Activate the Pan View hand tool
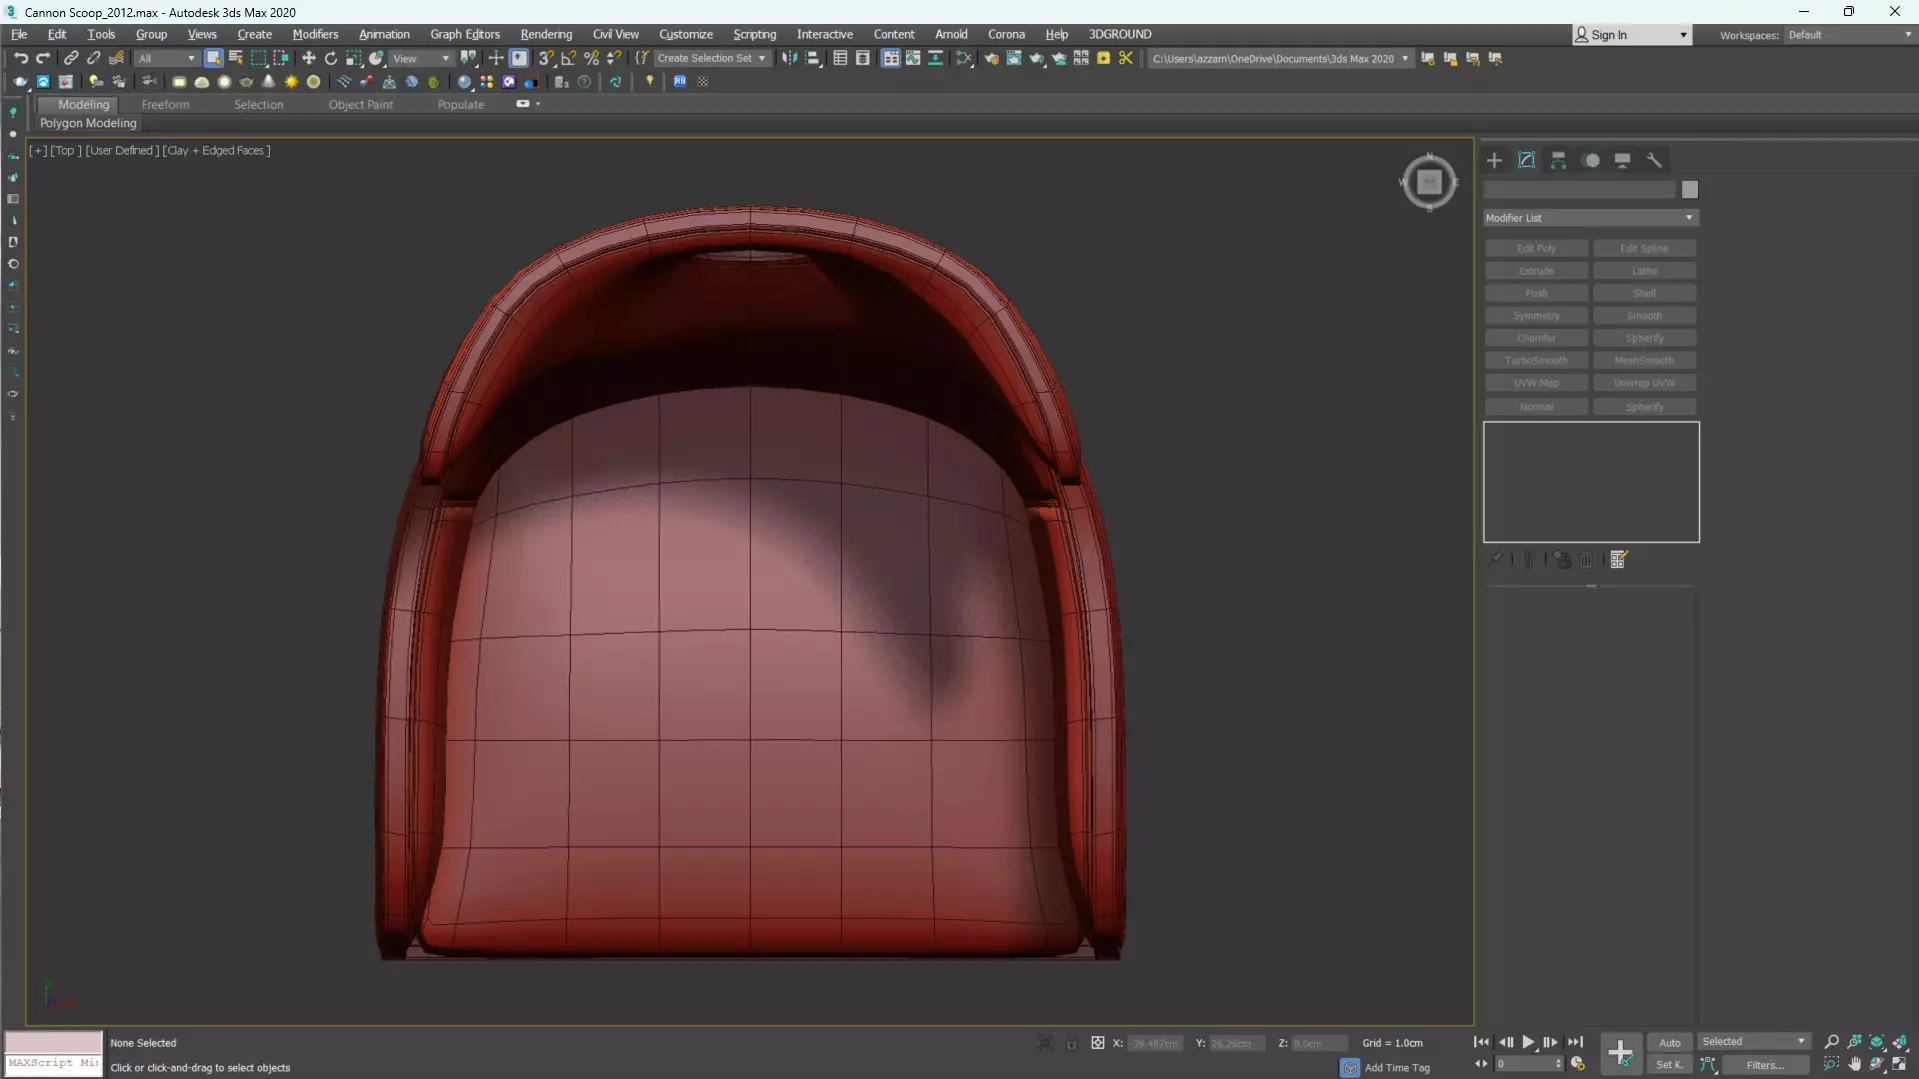 [x=1854, y=1064]
